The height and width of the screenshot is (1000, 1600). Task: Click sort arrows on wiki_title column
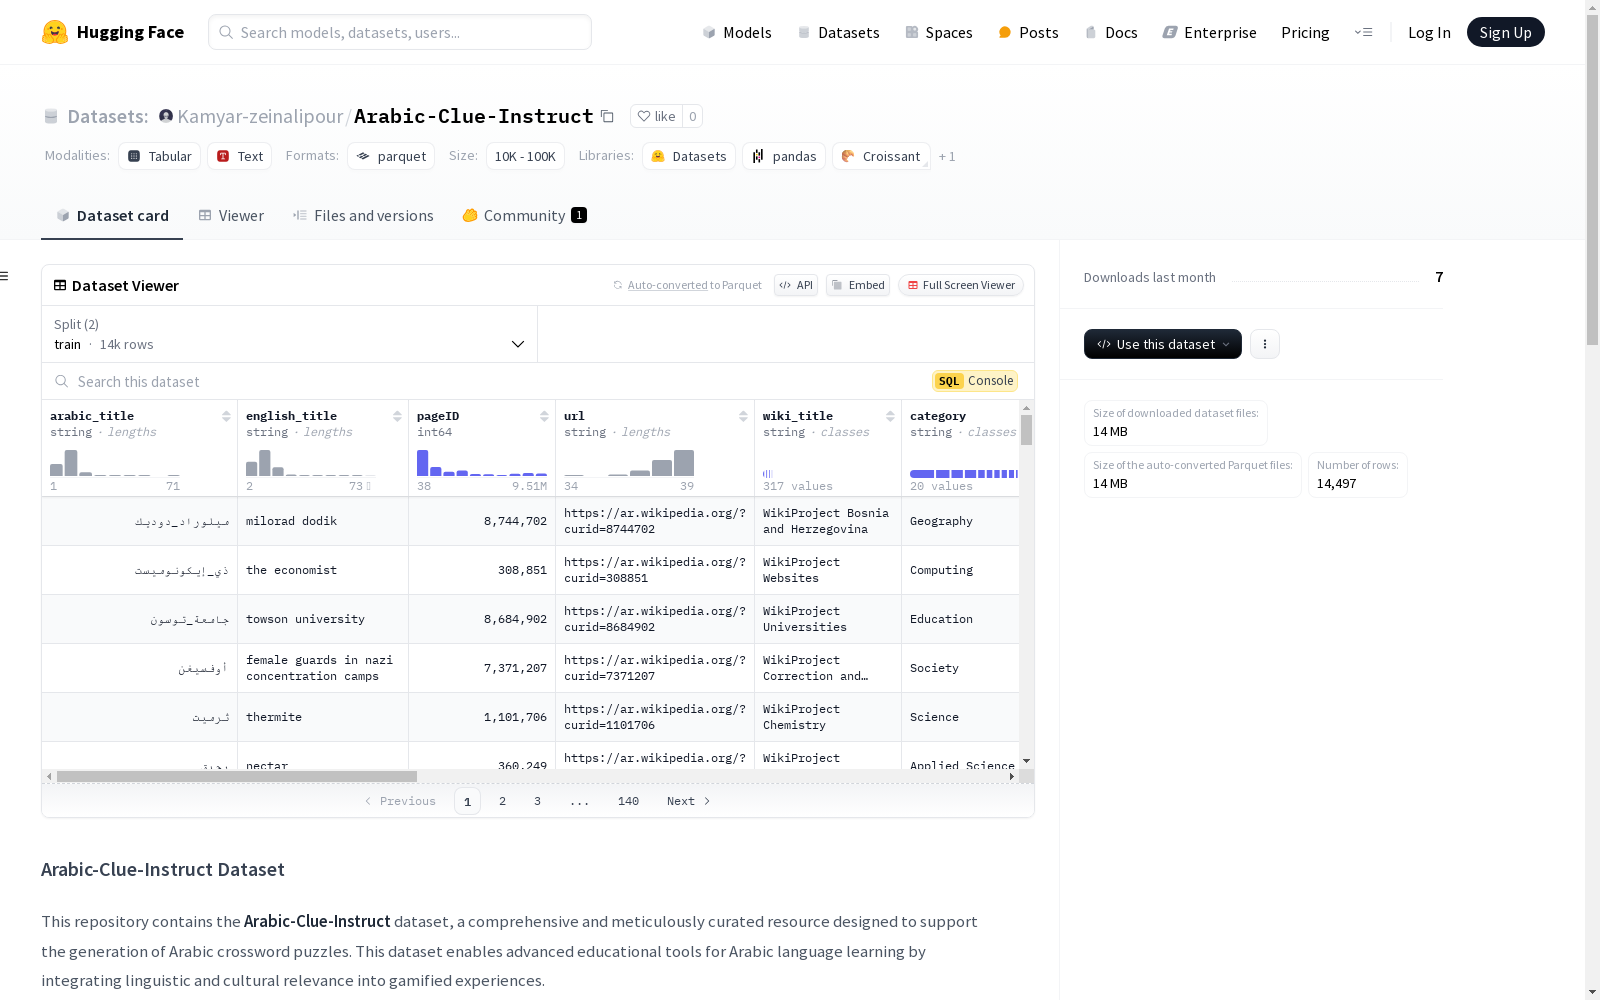click(890, 416)
